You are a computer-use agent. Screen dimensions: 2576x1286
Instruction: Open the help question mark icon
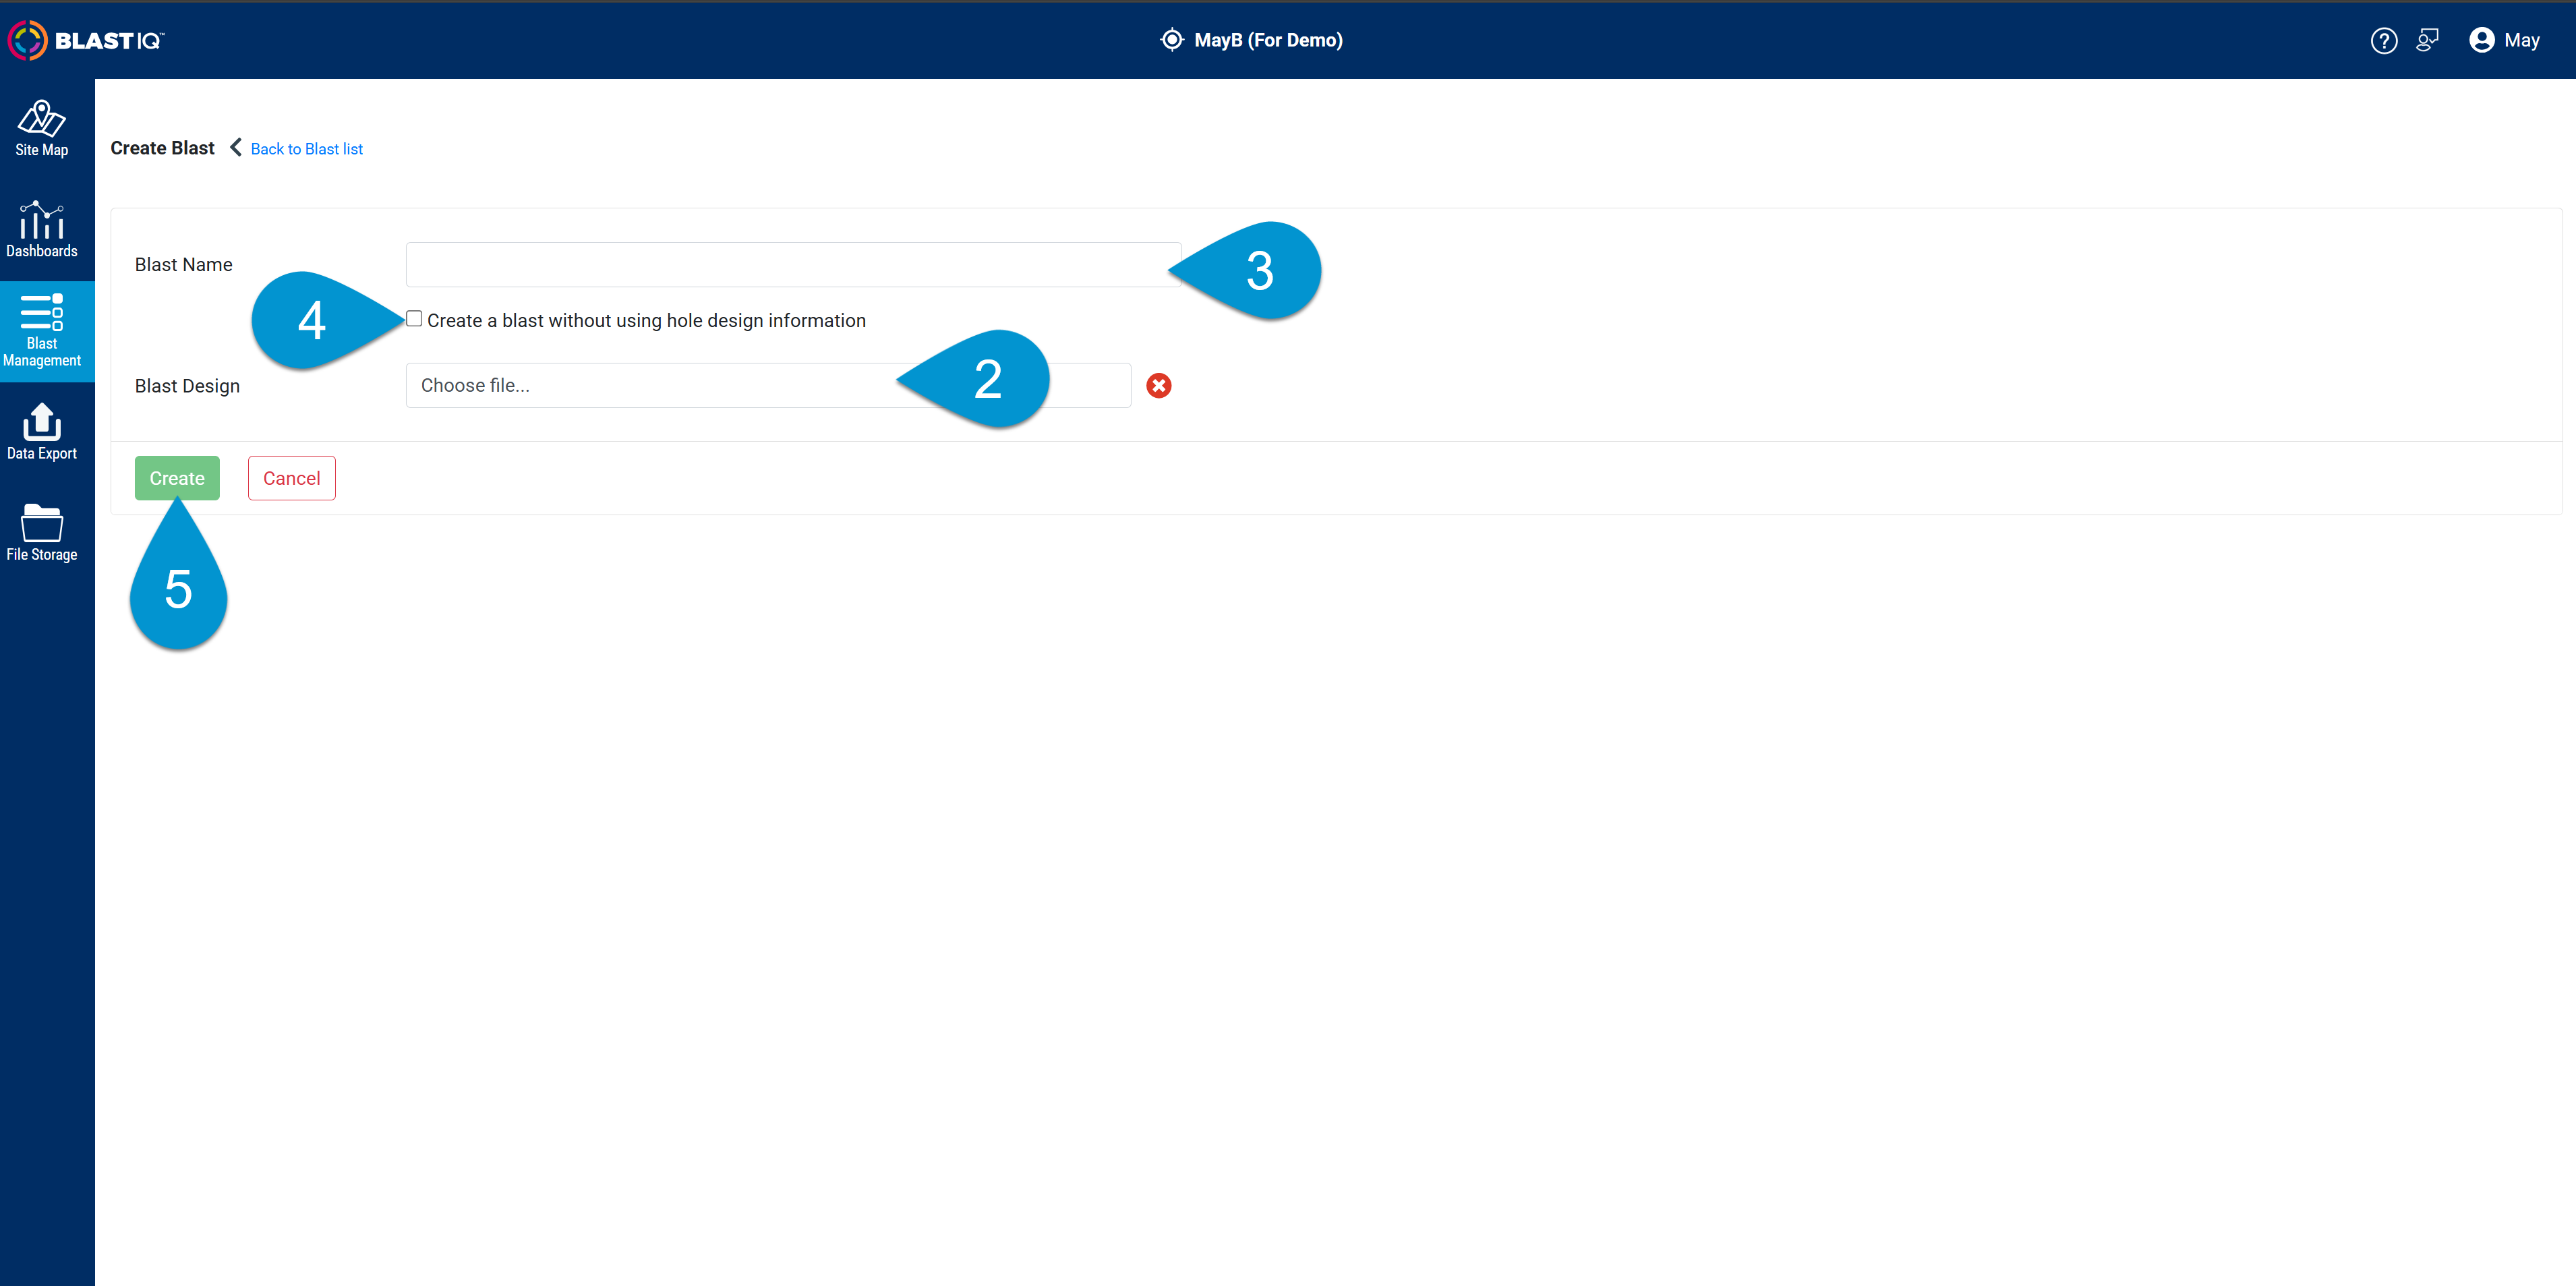pyautogui.click(x=2383, y=40)
